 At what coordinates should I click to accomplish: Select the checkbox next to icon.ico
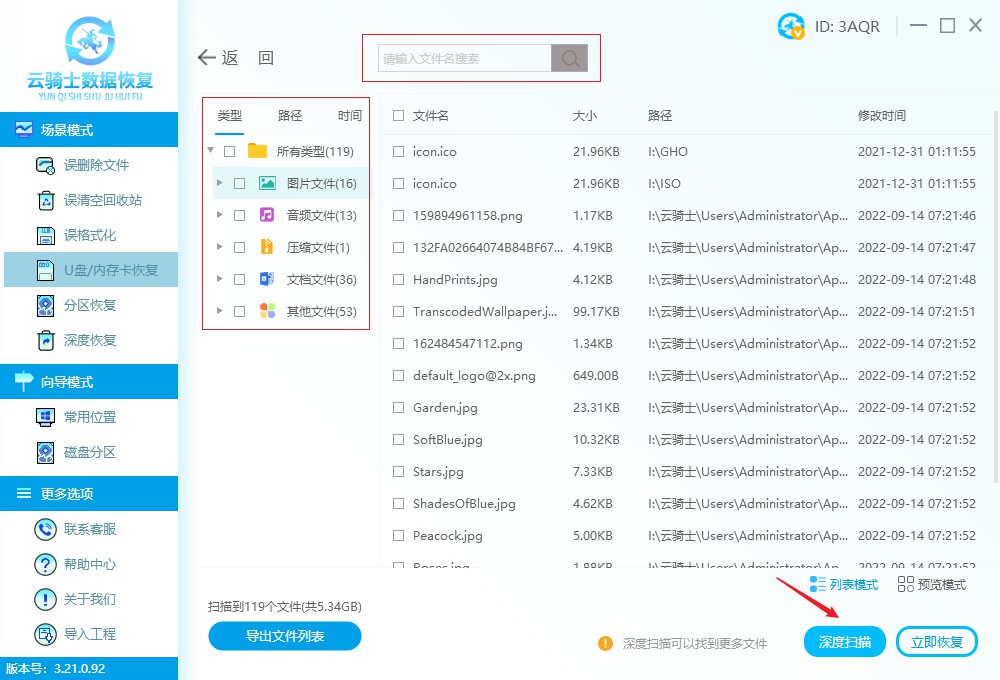coord(397,151)
